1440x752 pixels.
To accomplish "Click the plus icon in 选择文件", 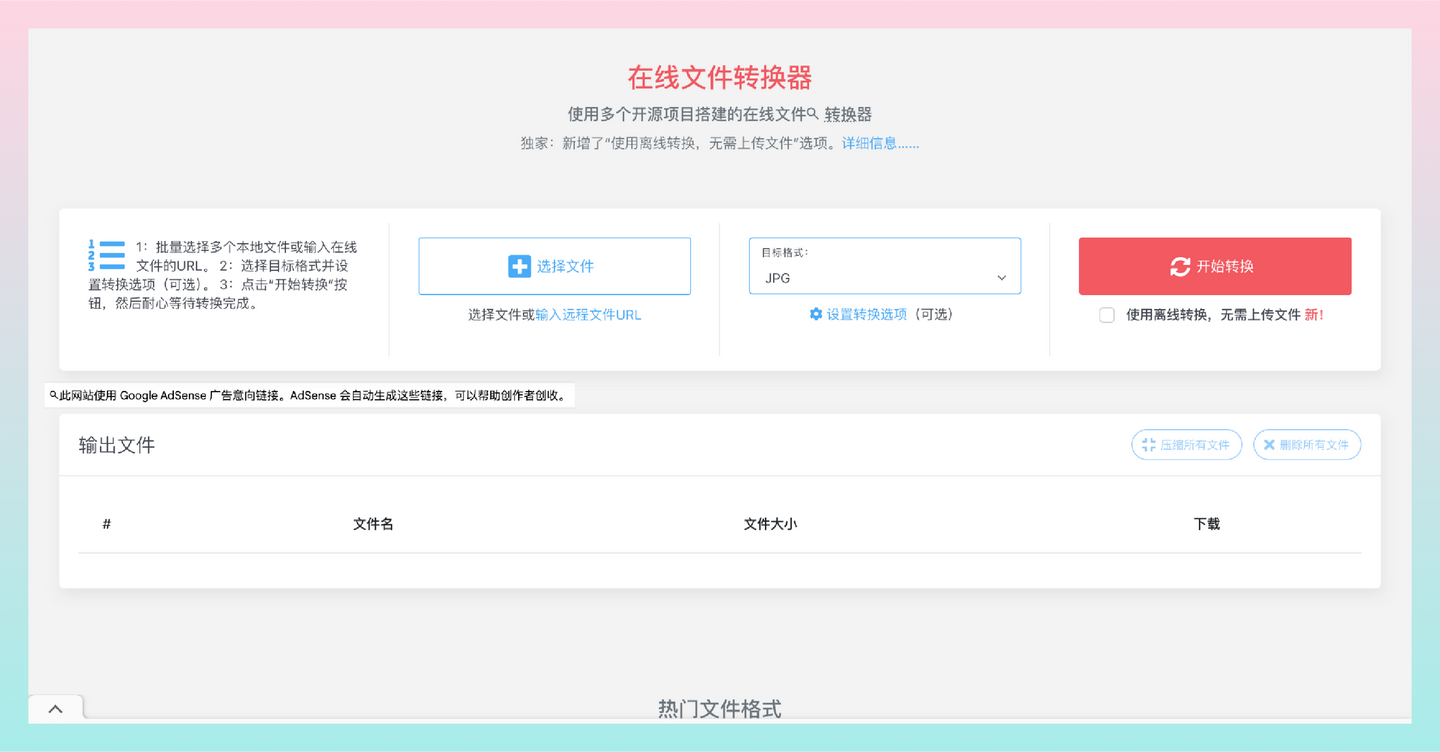I will (519, 266).
